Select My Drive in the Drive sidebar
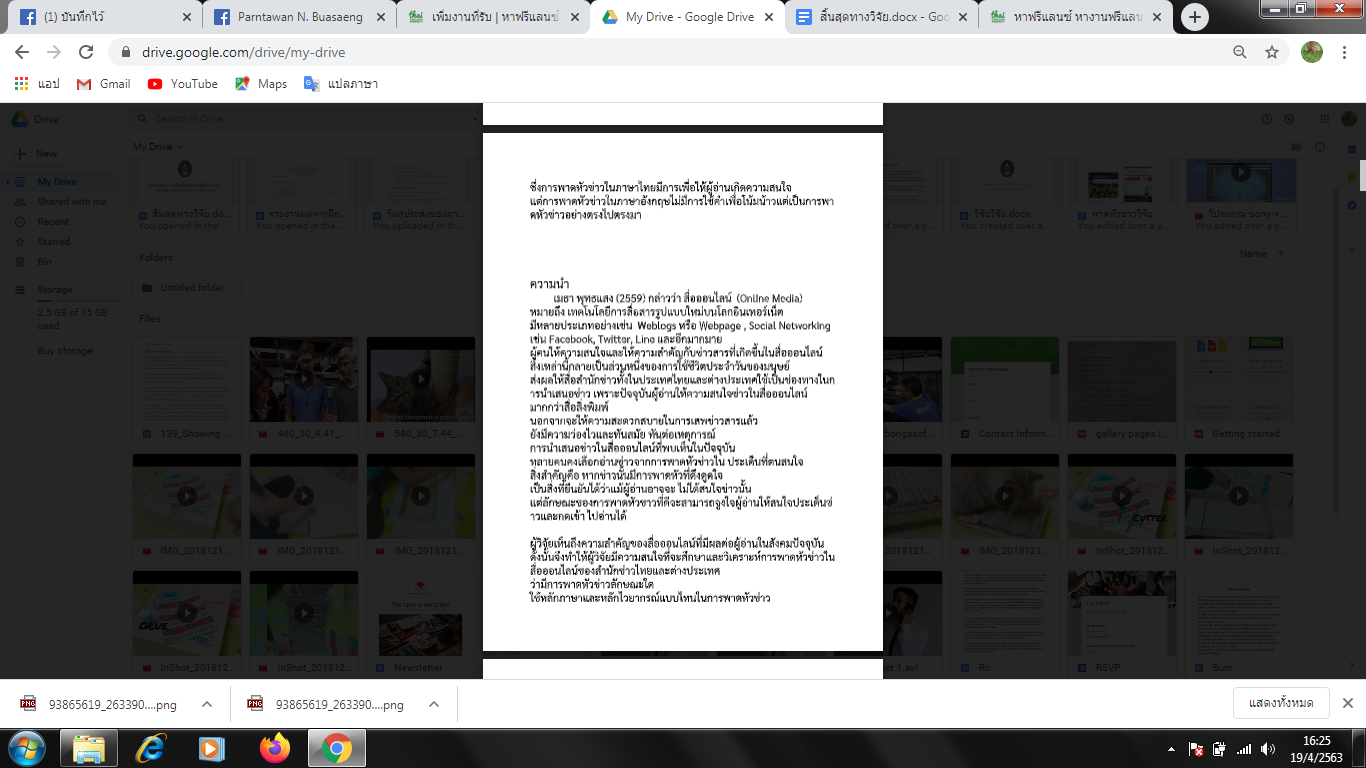This screenshot has width=1366, height=768. (57, 182)
